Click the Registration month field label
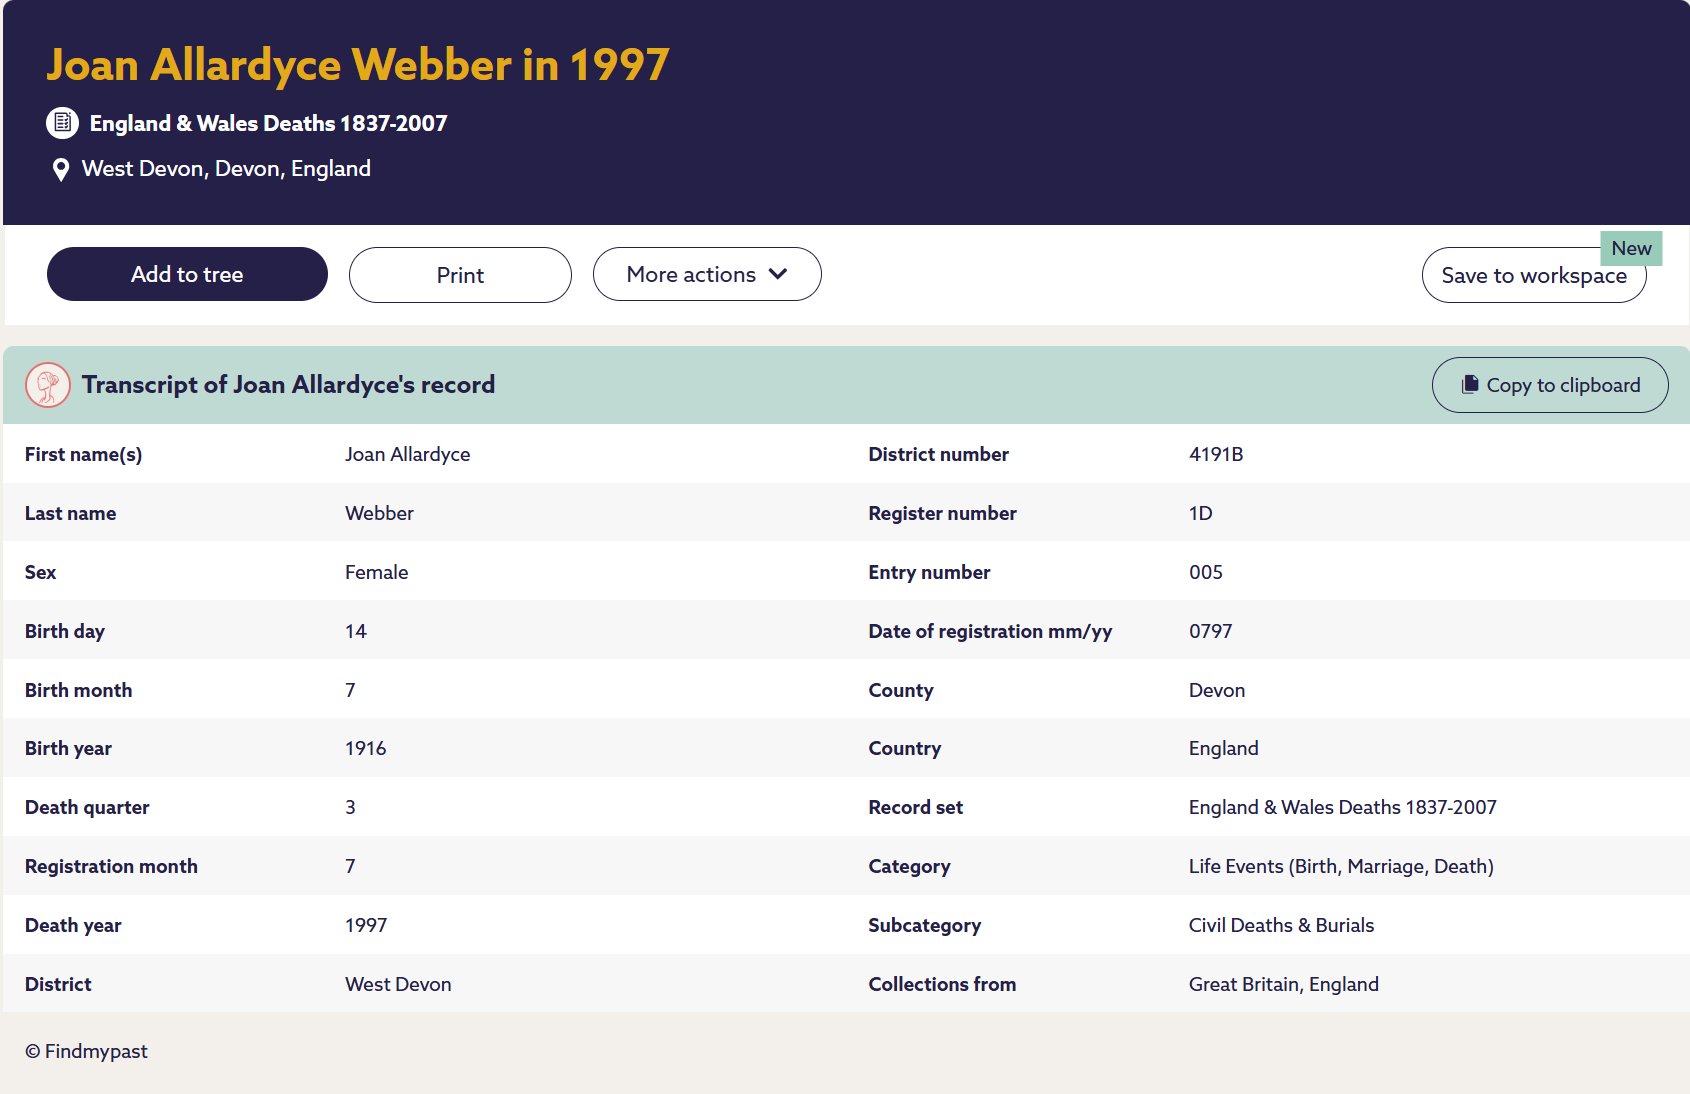 click(111, 866)
